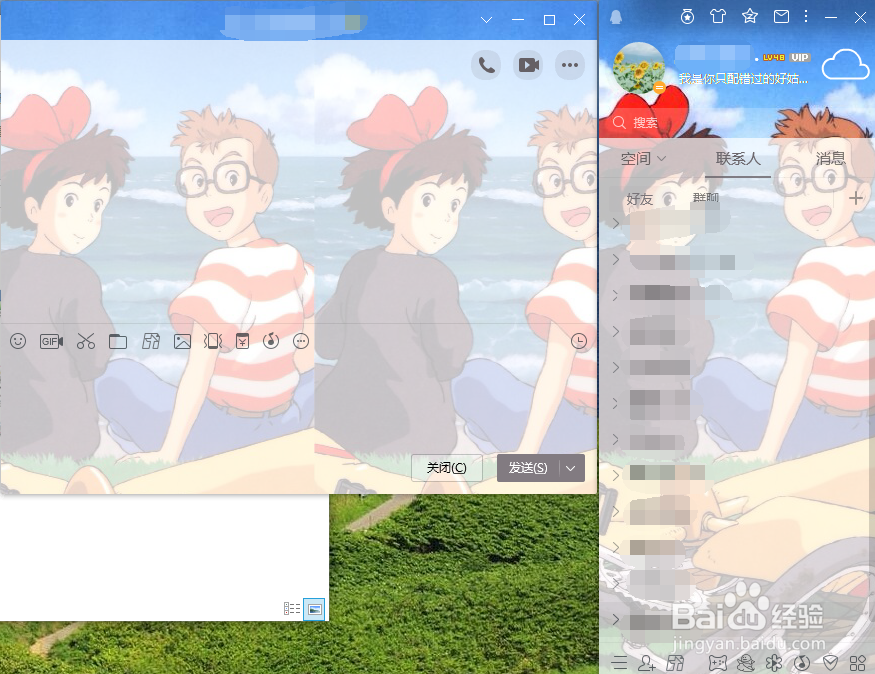The image size is (875, 674).
Task: Open the skin T-shirt icon
Action: [718, 16]
